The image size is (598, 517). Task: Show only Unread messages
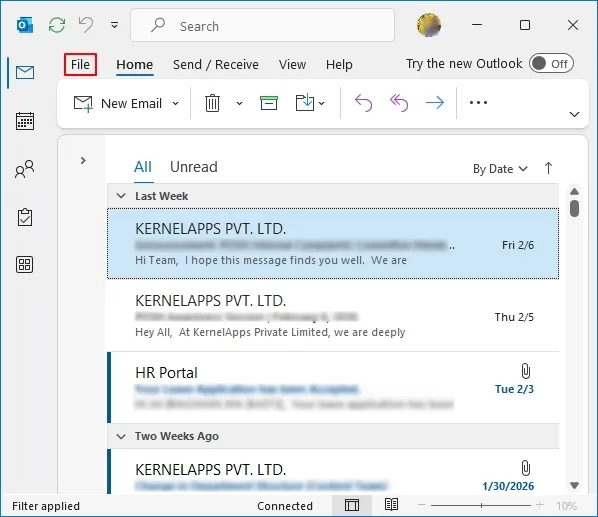(194, 167)
